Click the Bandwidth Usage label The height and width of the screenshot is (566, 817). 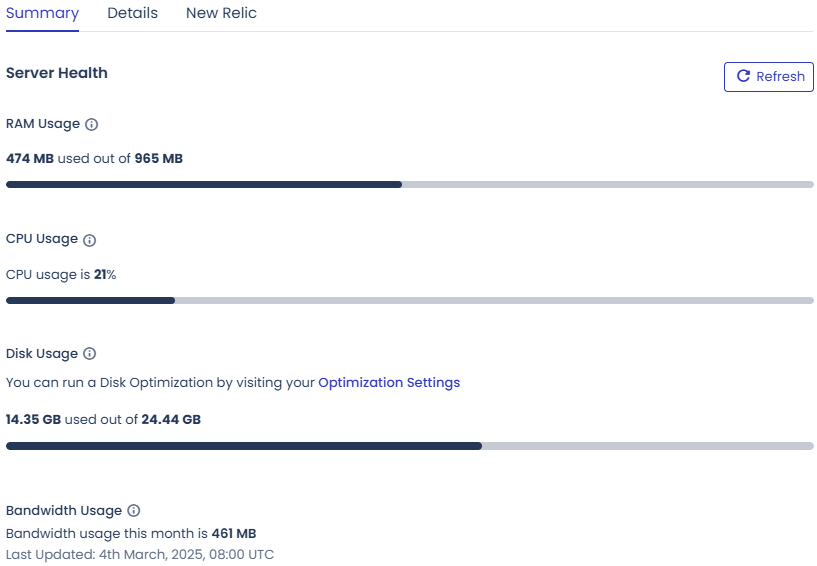point(64,511)
